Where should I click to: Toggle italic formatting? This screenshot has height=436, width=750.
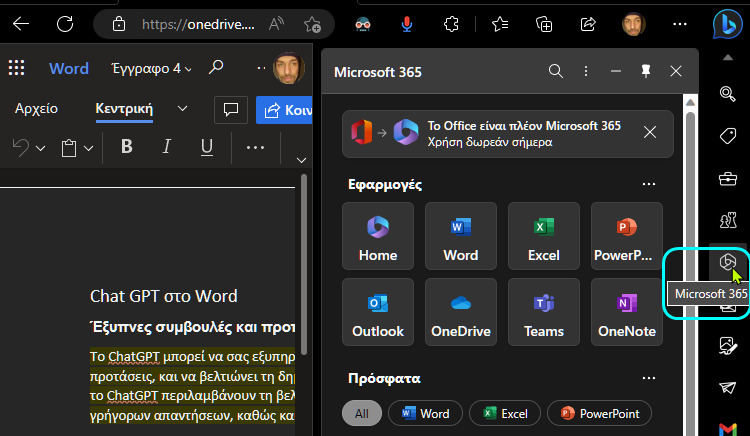166,147
